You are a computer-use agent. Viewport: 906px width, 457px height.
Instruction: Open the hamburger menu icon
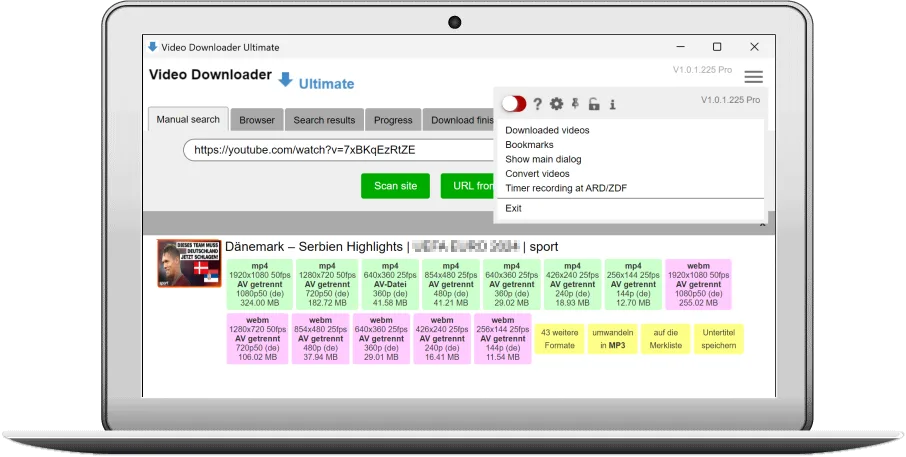[x=753, y=76]
